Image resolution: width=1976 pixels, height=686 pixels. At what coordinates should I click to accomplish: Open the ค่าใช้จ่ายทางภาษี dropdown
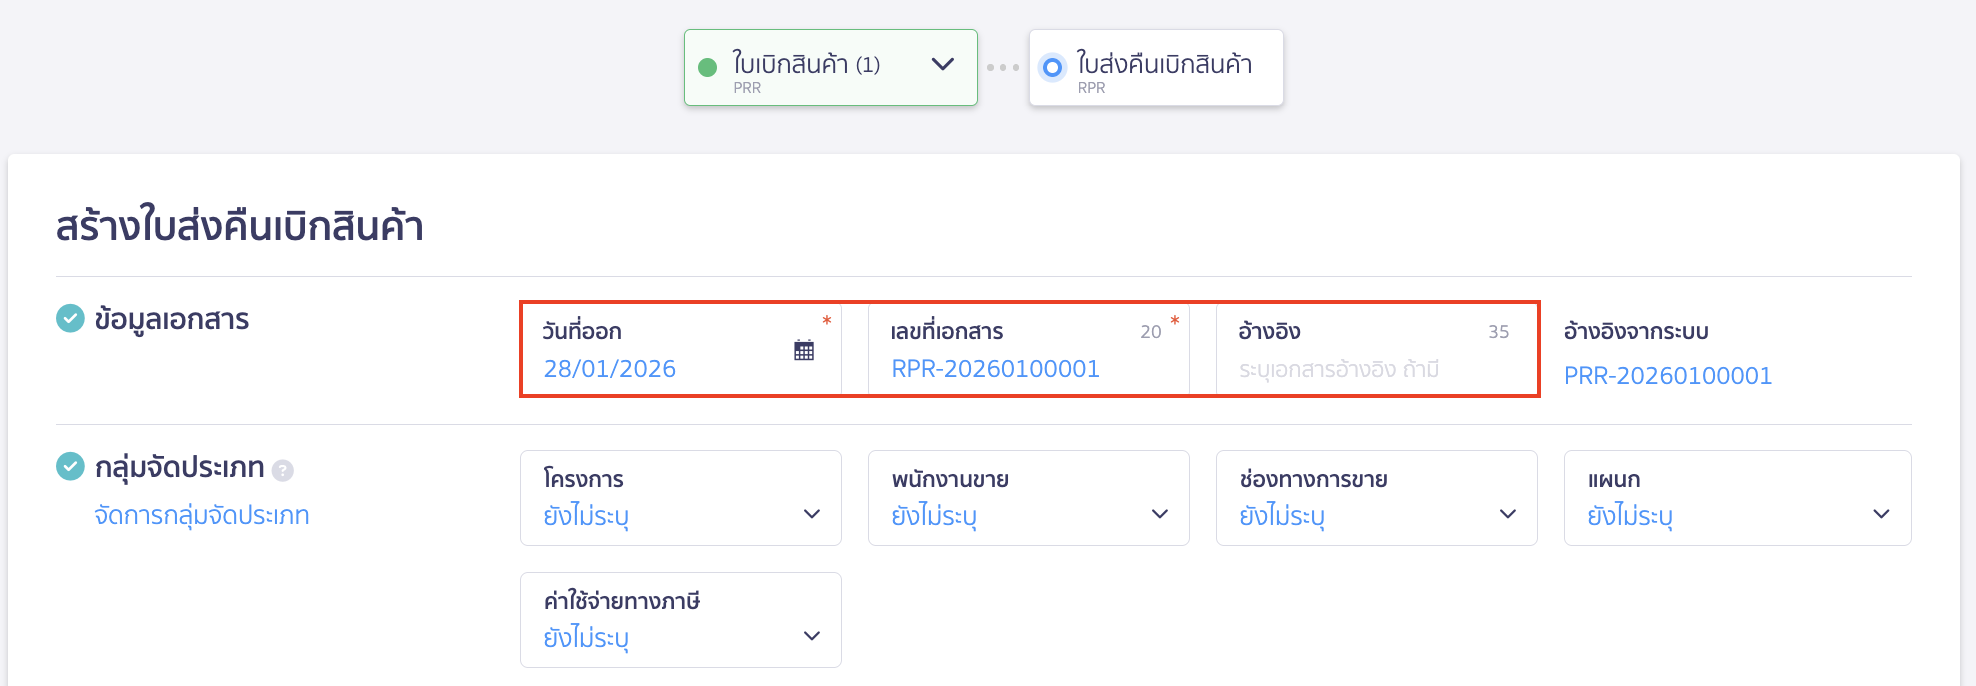(x=680, y=619)
